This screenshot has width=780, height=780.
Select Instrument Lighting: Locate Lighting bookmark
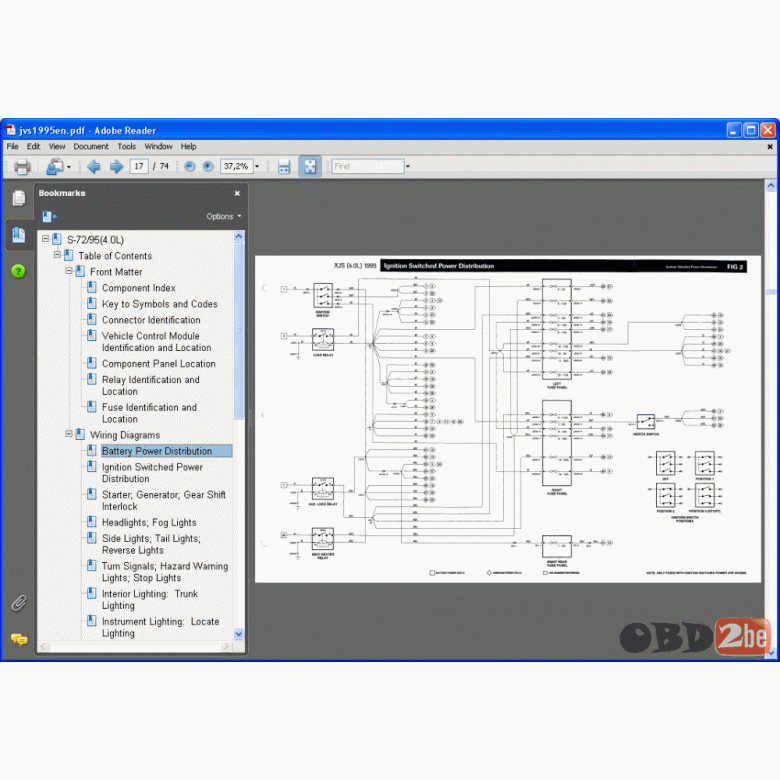(x=160, y=627)
